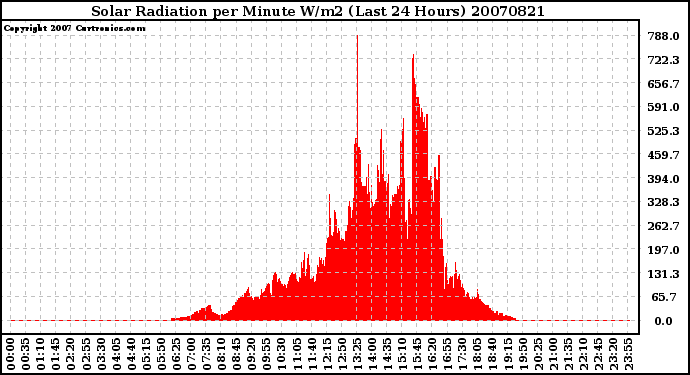Screen dimensions: 690x375
Task: Click the 722.3 y-axis label
Action: coord(663,60)
